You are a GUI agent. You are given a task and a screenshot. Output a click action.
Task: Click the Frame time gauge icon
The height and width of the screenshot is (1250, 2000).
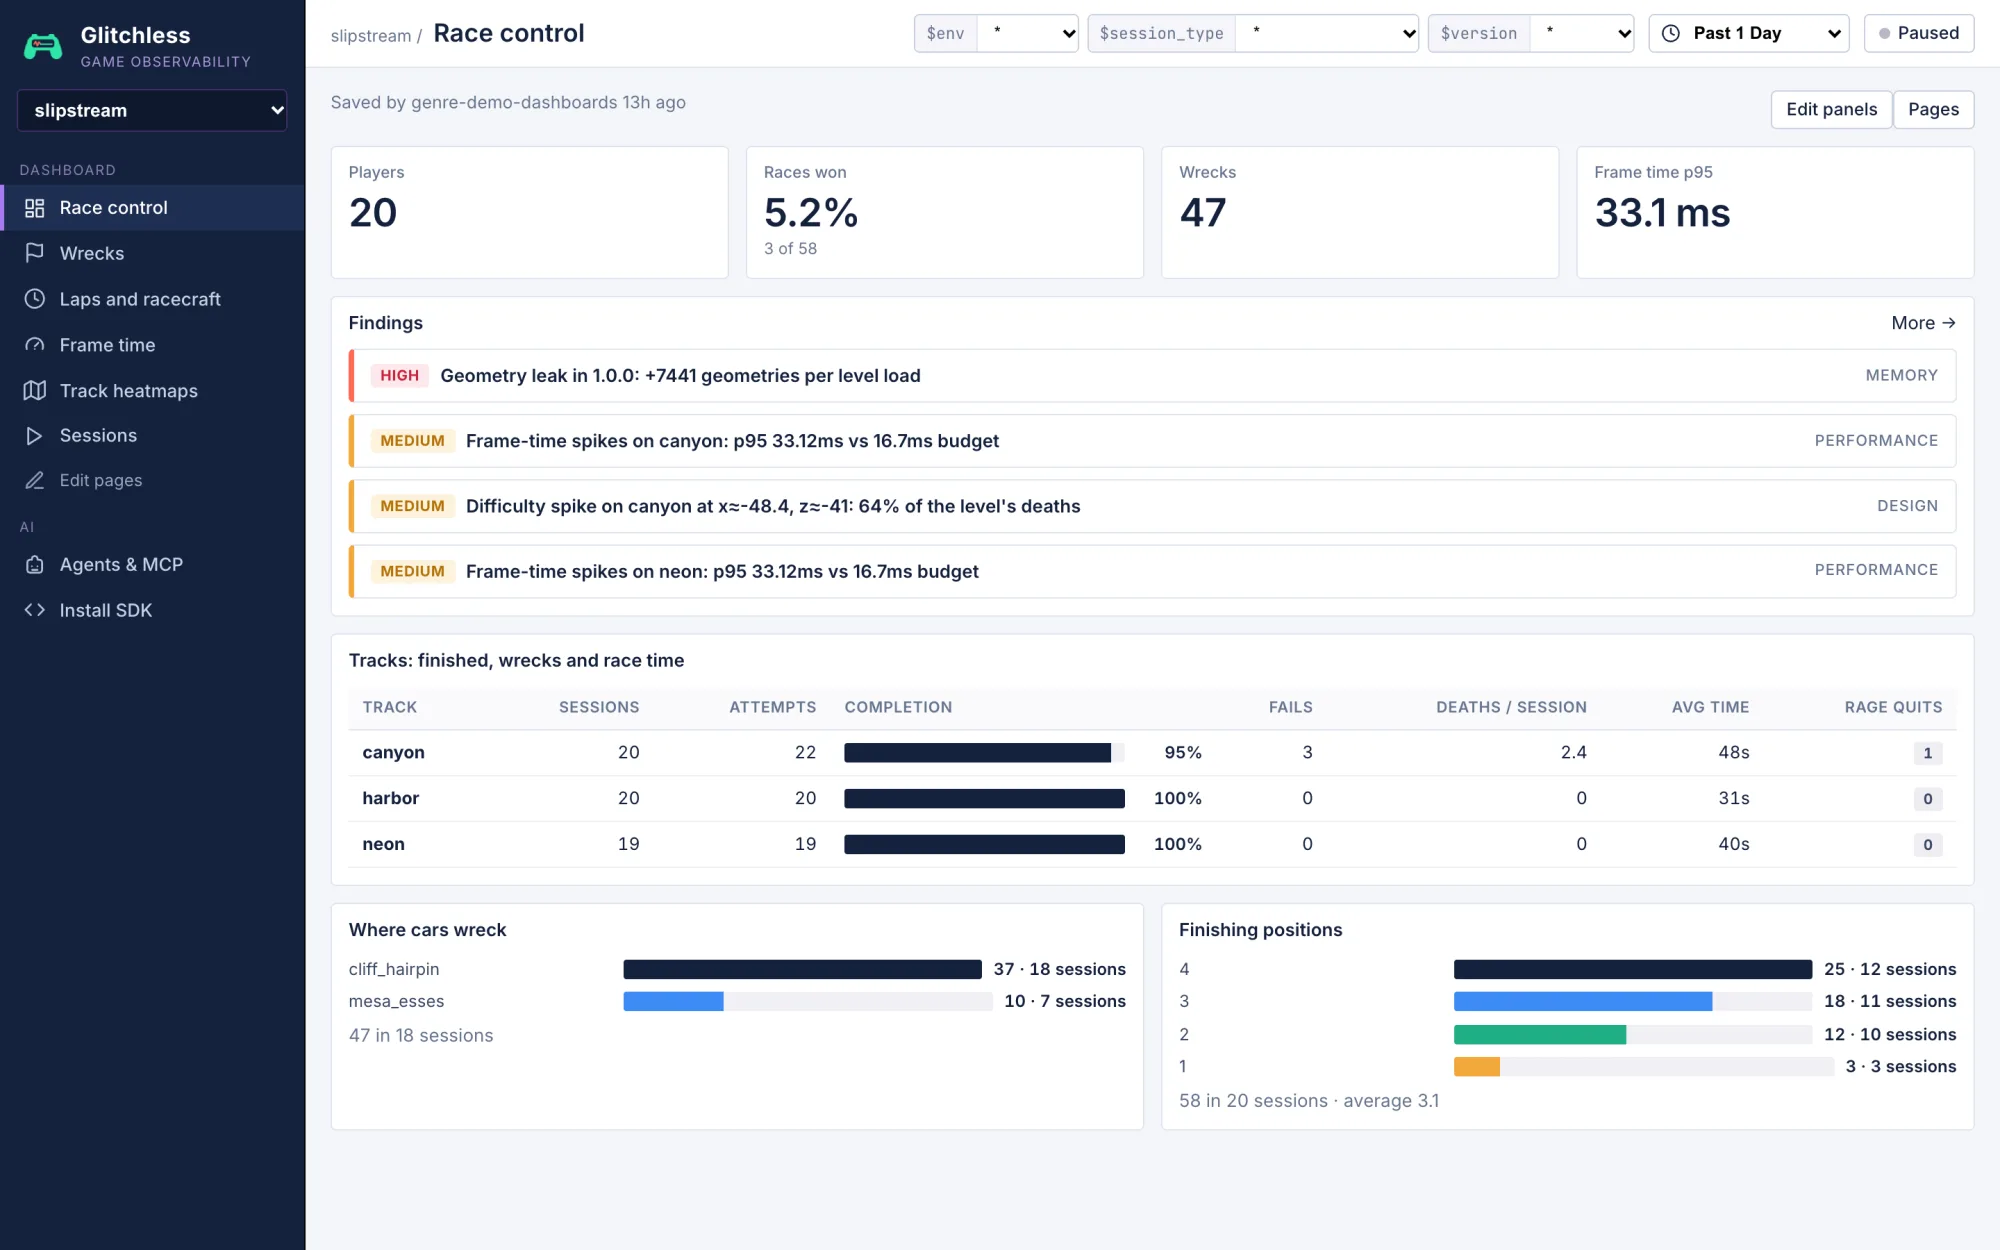pos(35,345)
